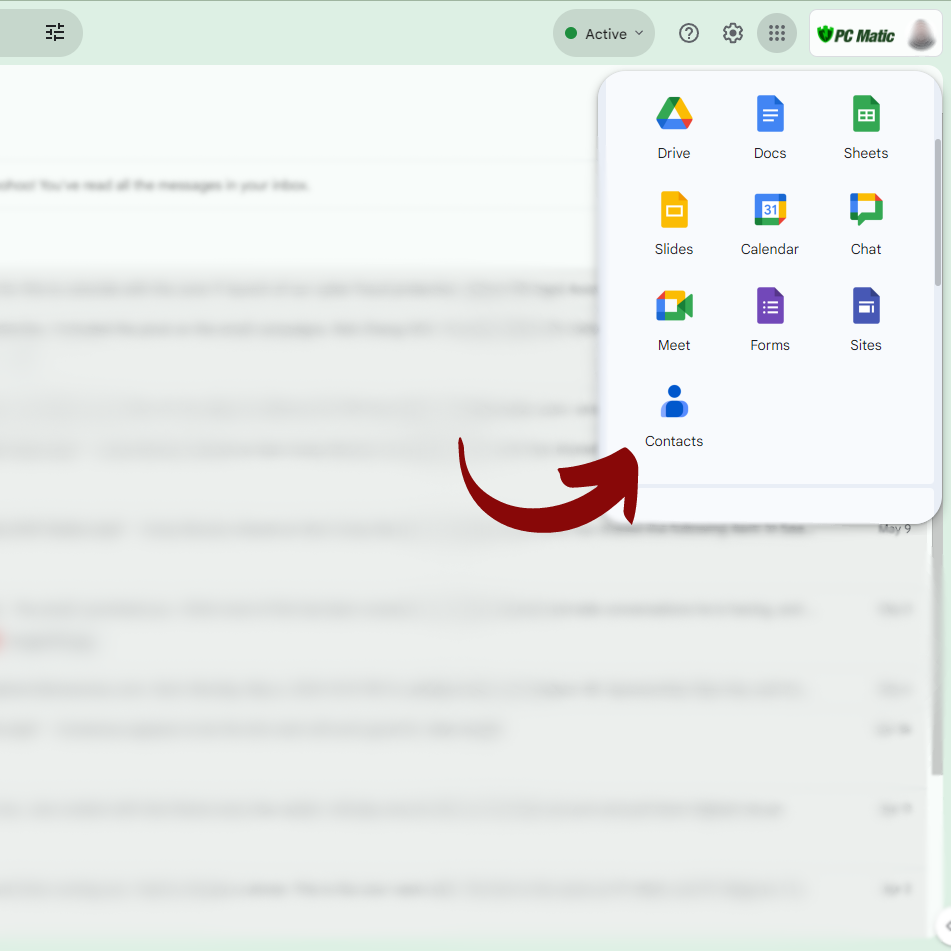Collapse the Google apps grid launcher
This screenshot has width=951, height=951.
pos(777,34)
